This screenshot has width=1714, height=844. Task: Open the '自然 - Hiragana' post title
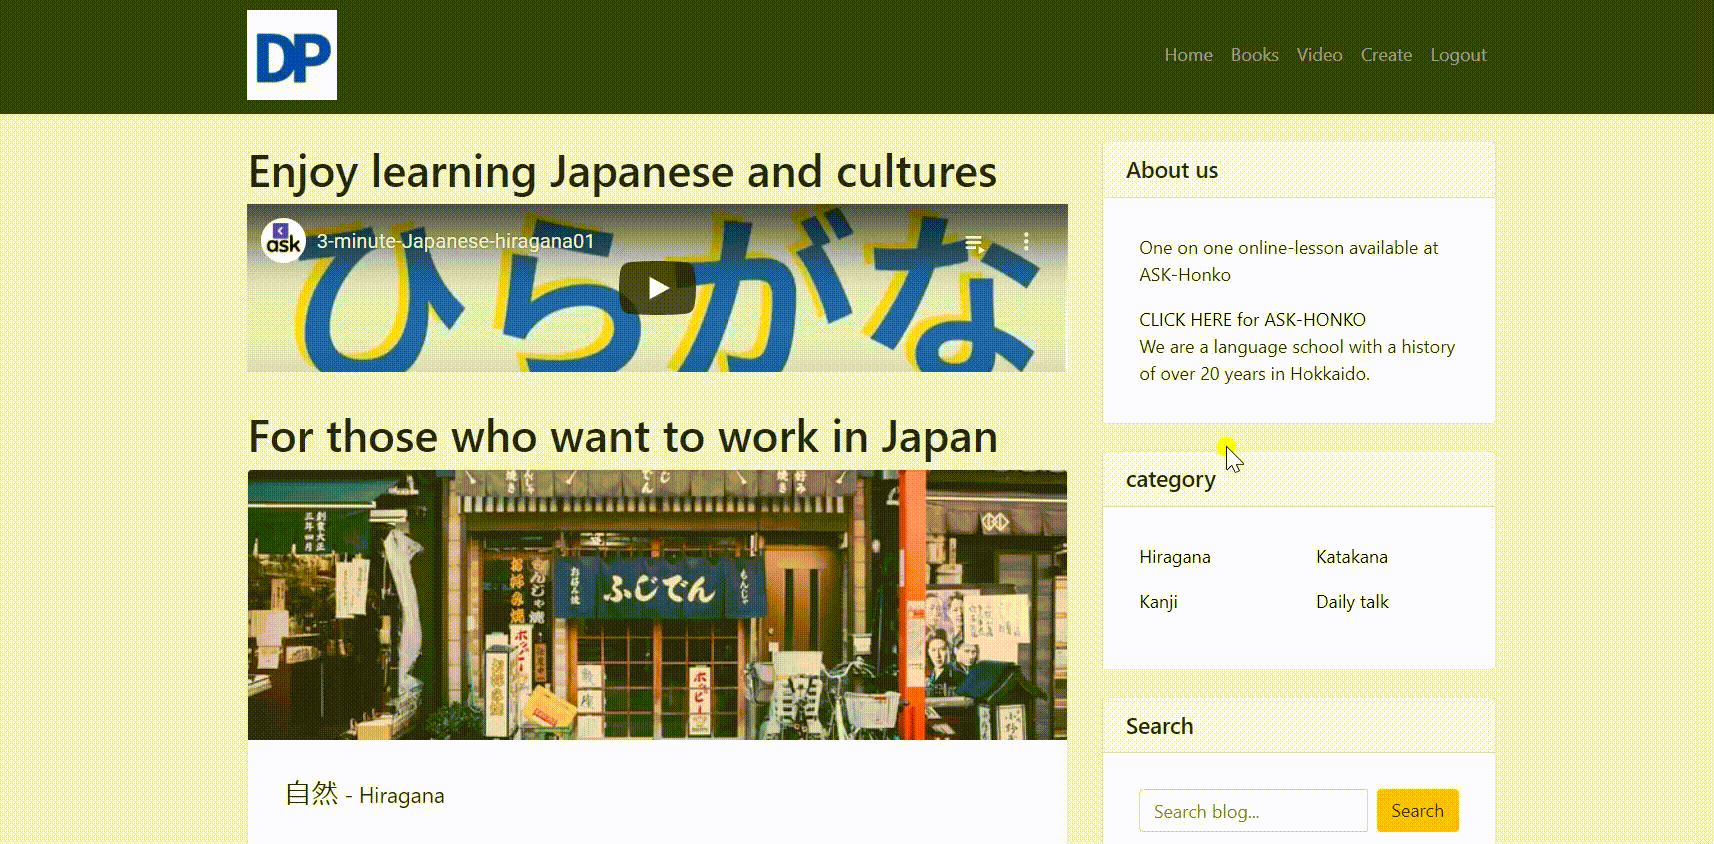click(x=365, y=795)
